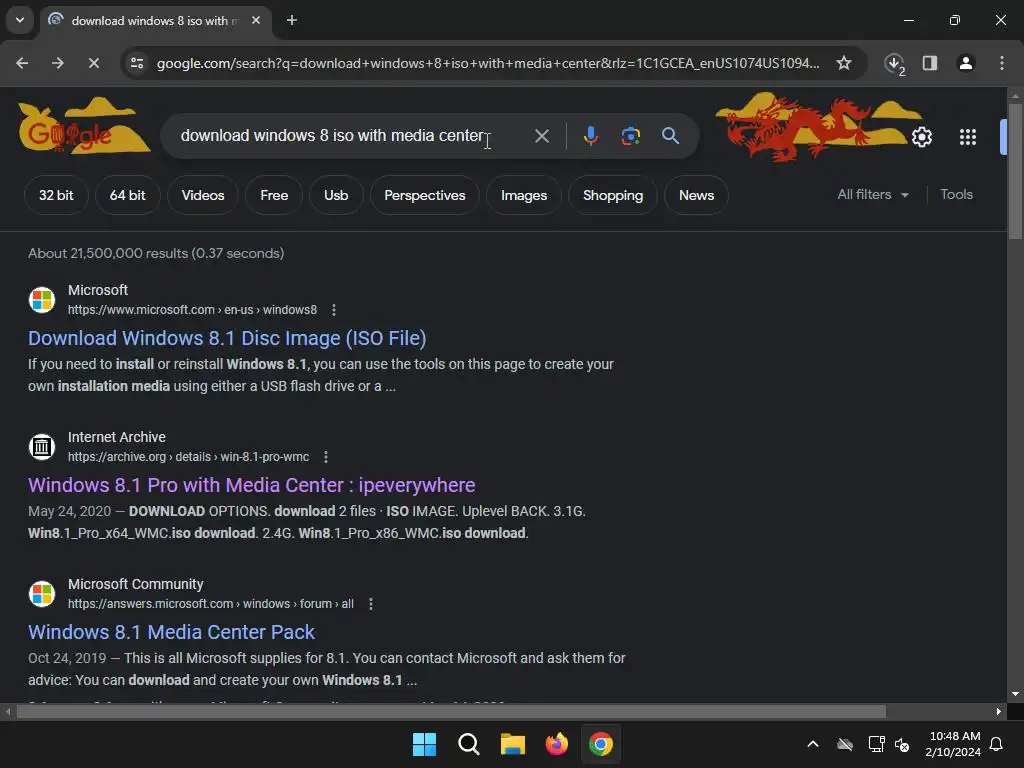Open Google quick settings gear

pos(921,137)
